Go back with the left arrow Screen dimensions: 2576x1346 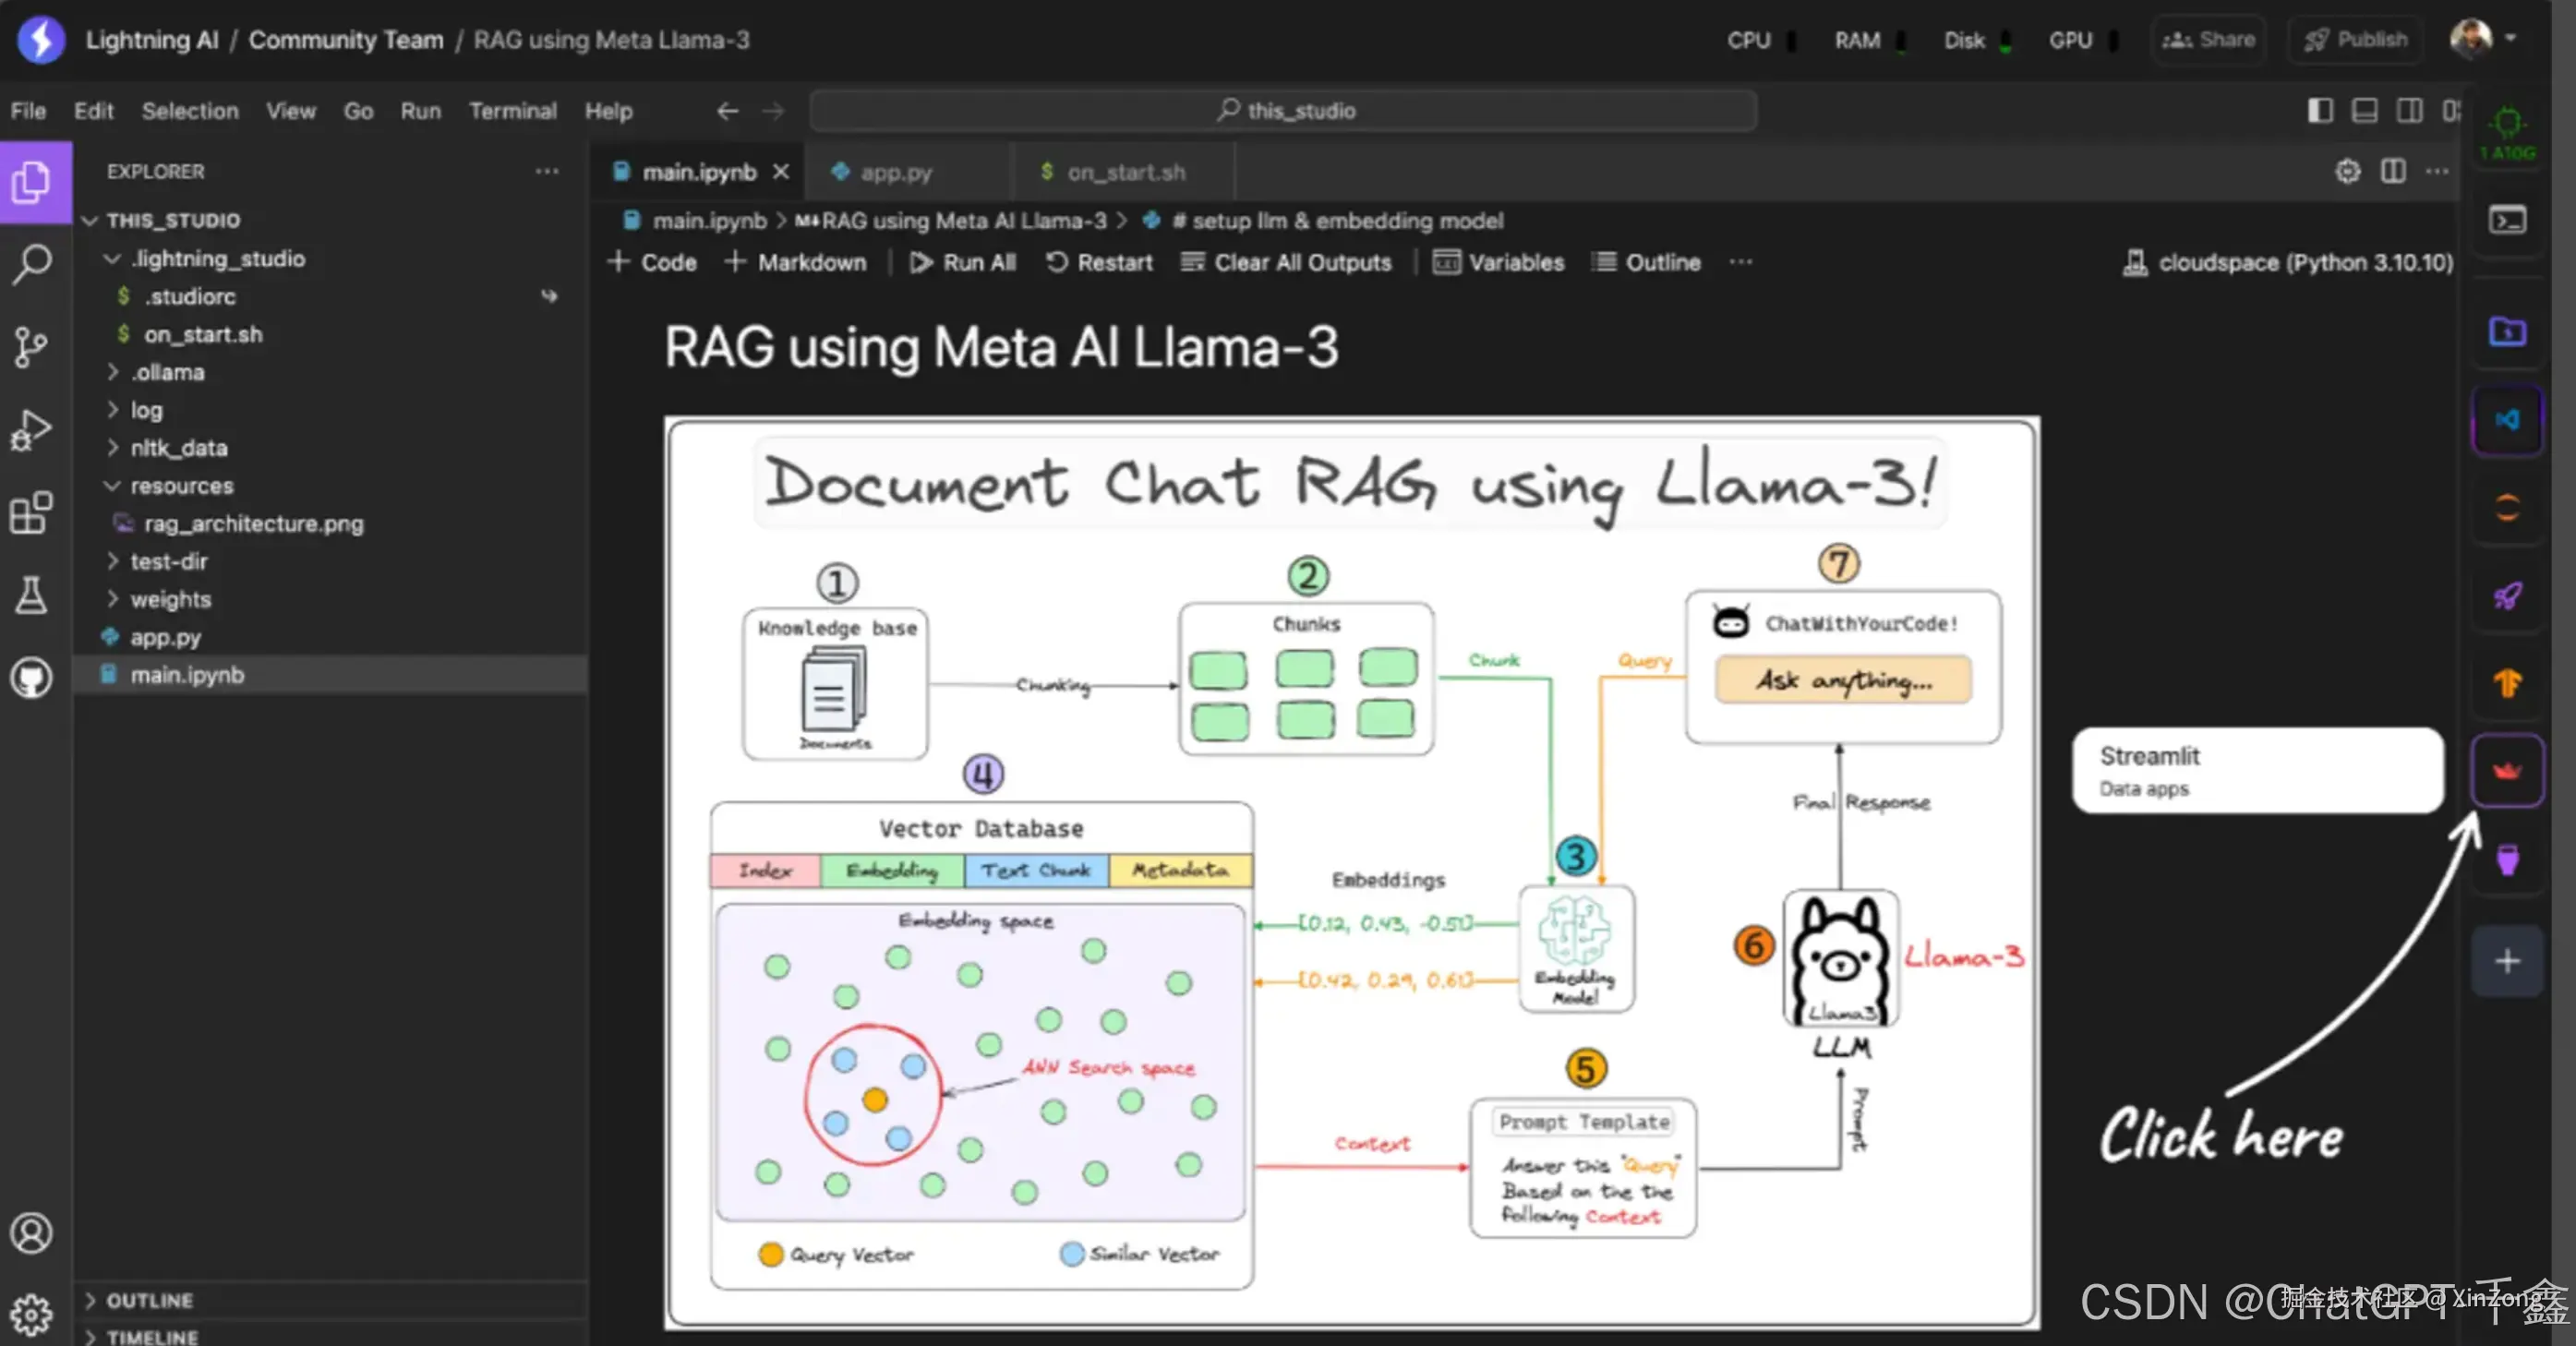728,111
